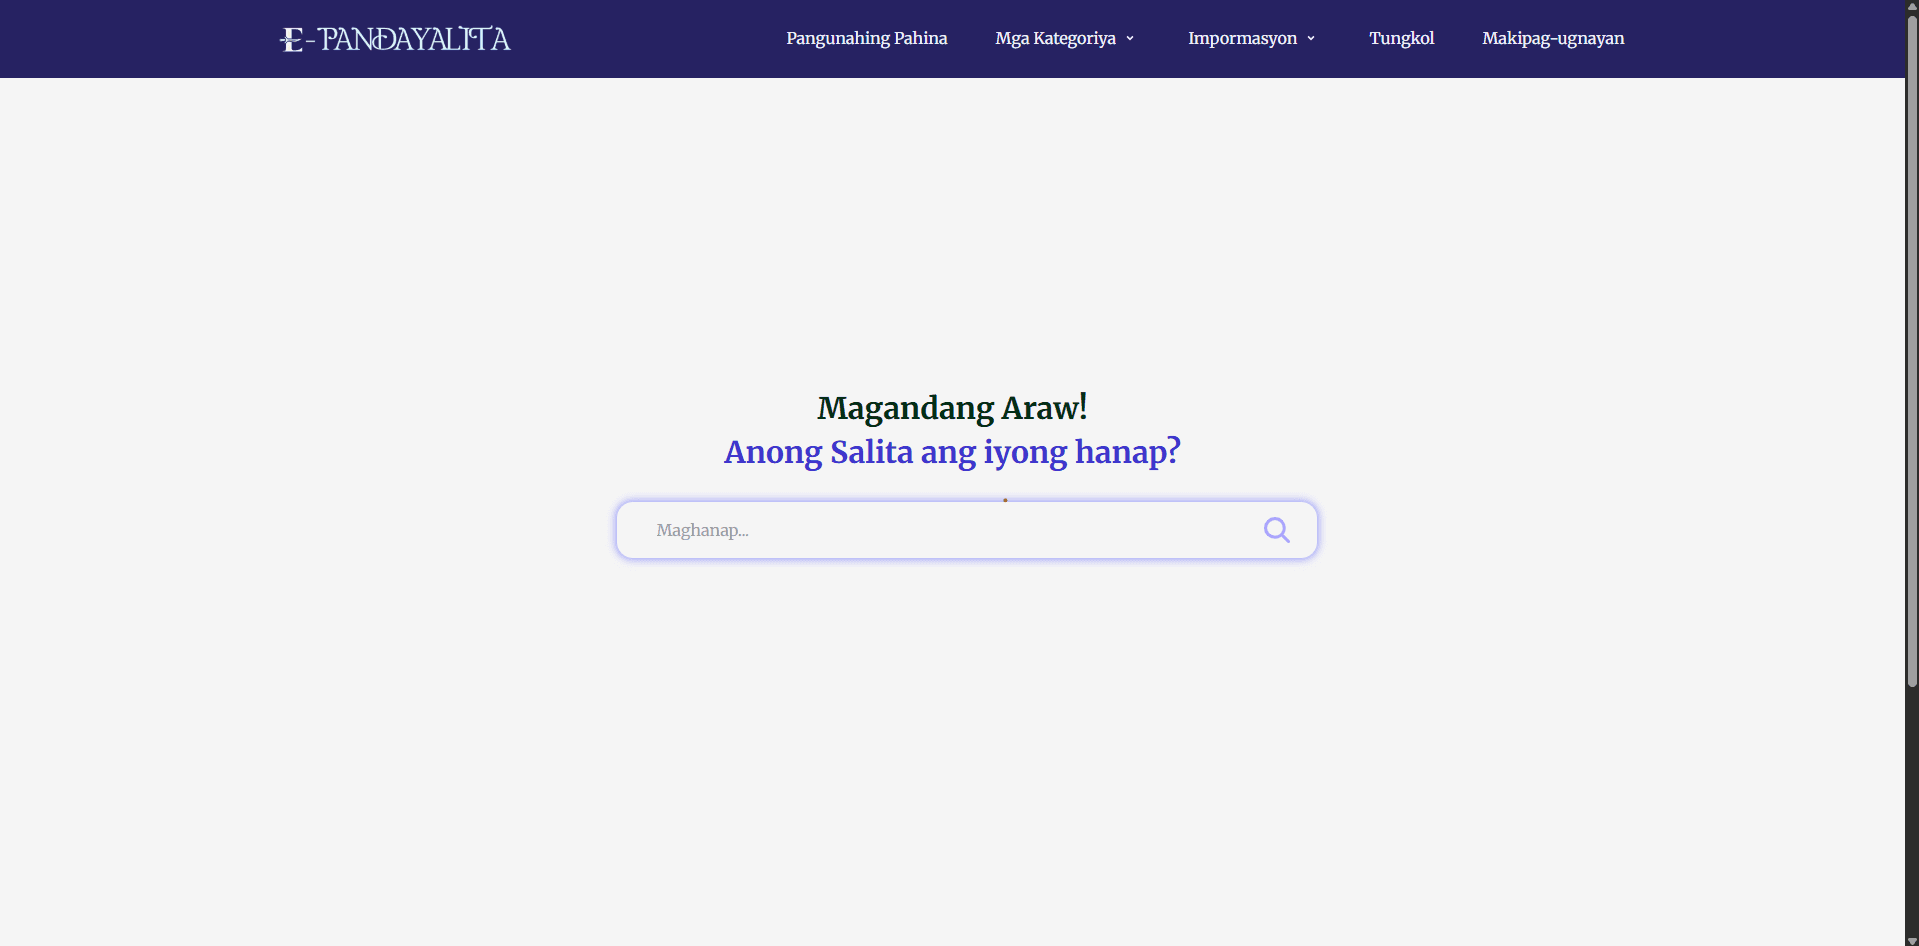The width and height of the screenshot is (1919, 946).
Task: Click the chevron arrow beside Mga Kategoriya
Action: [x=1130, y=39]
